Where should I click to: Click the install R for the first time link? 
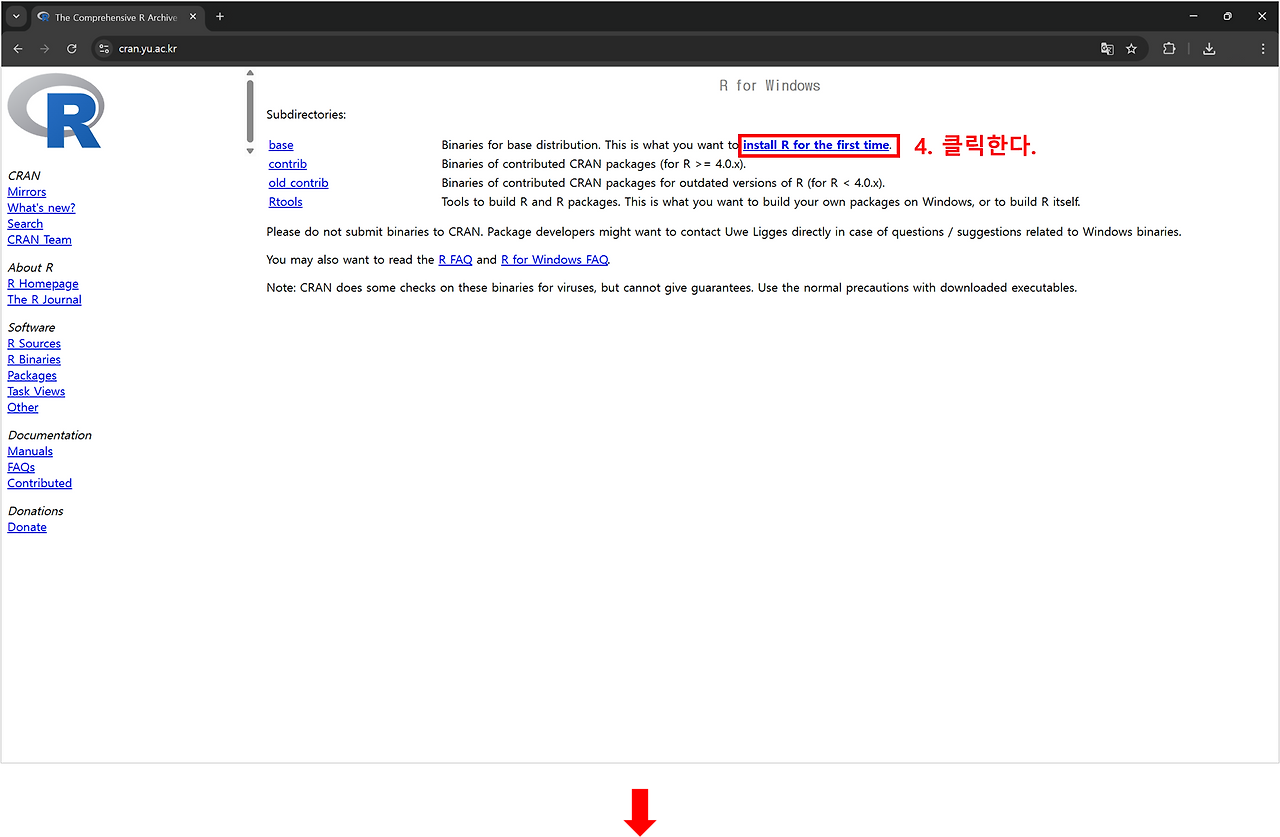[817, 145]
